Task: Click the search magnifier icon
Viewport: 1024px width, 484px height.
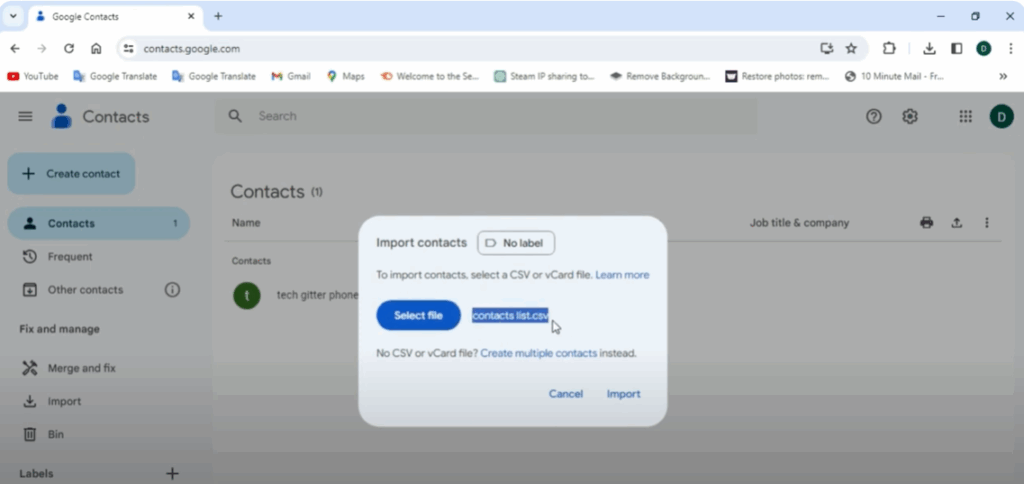Action: click(235, 116)
